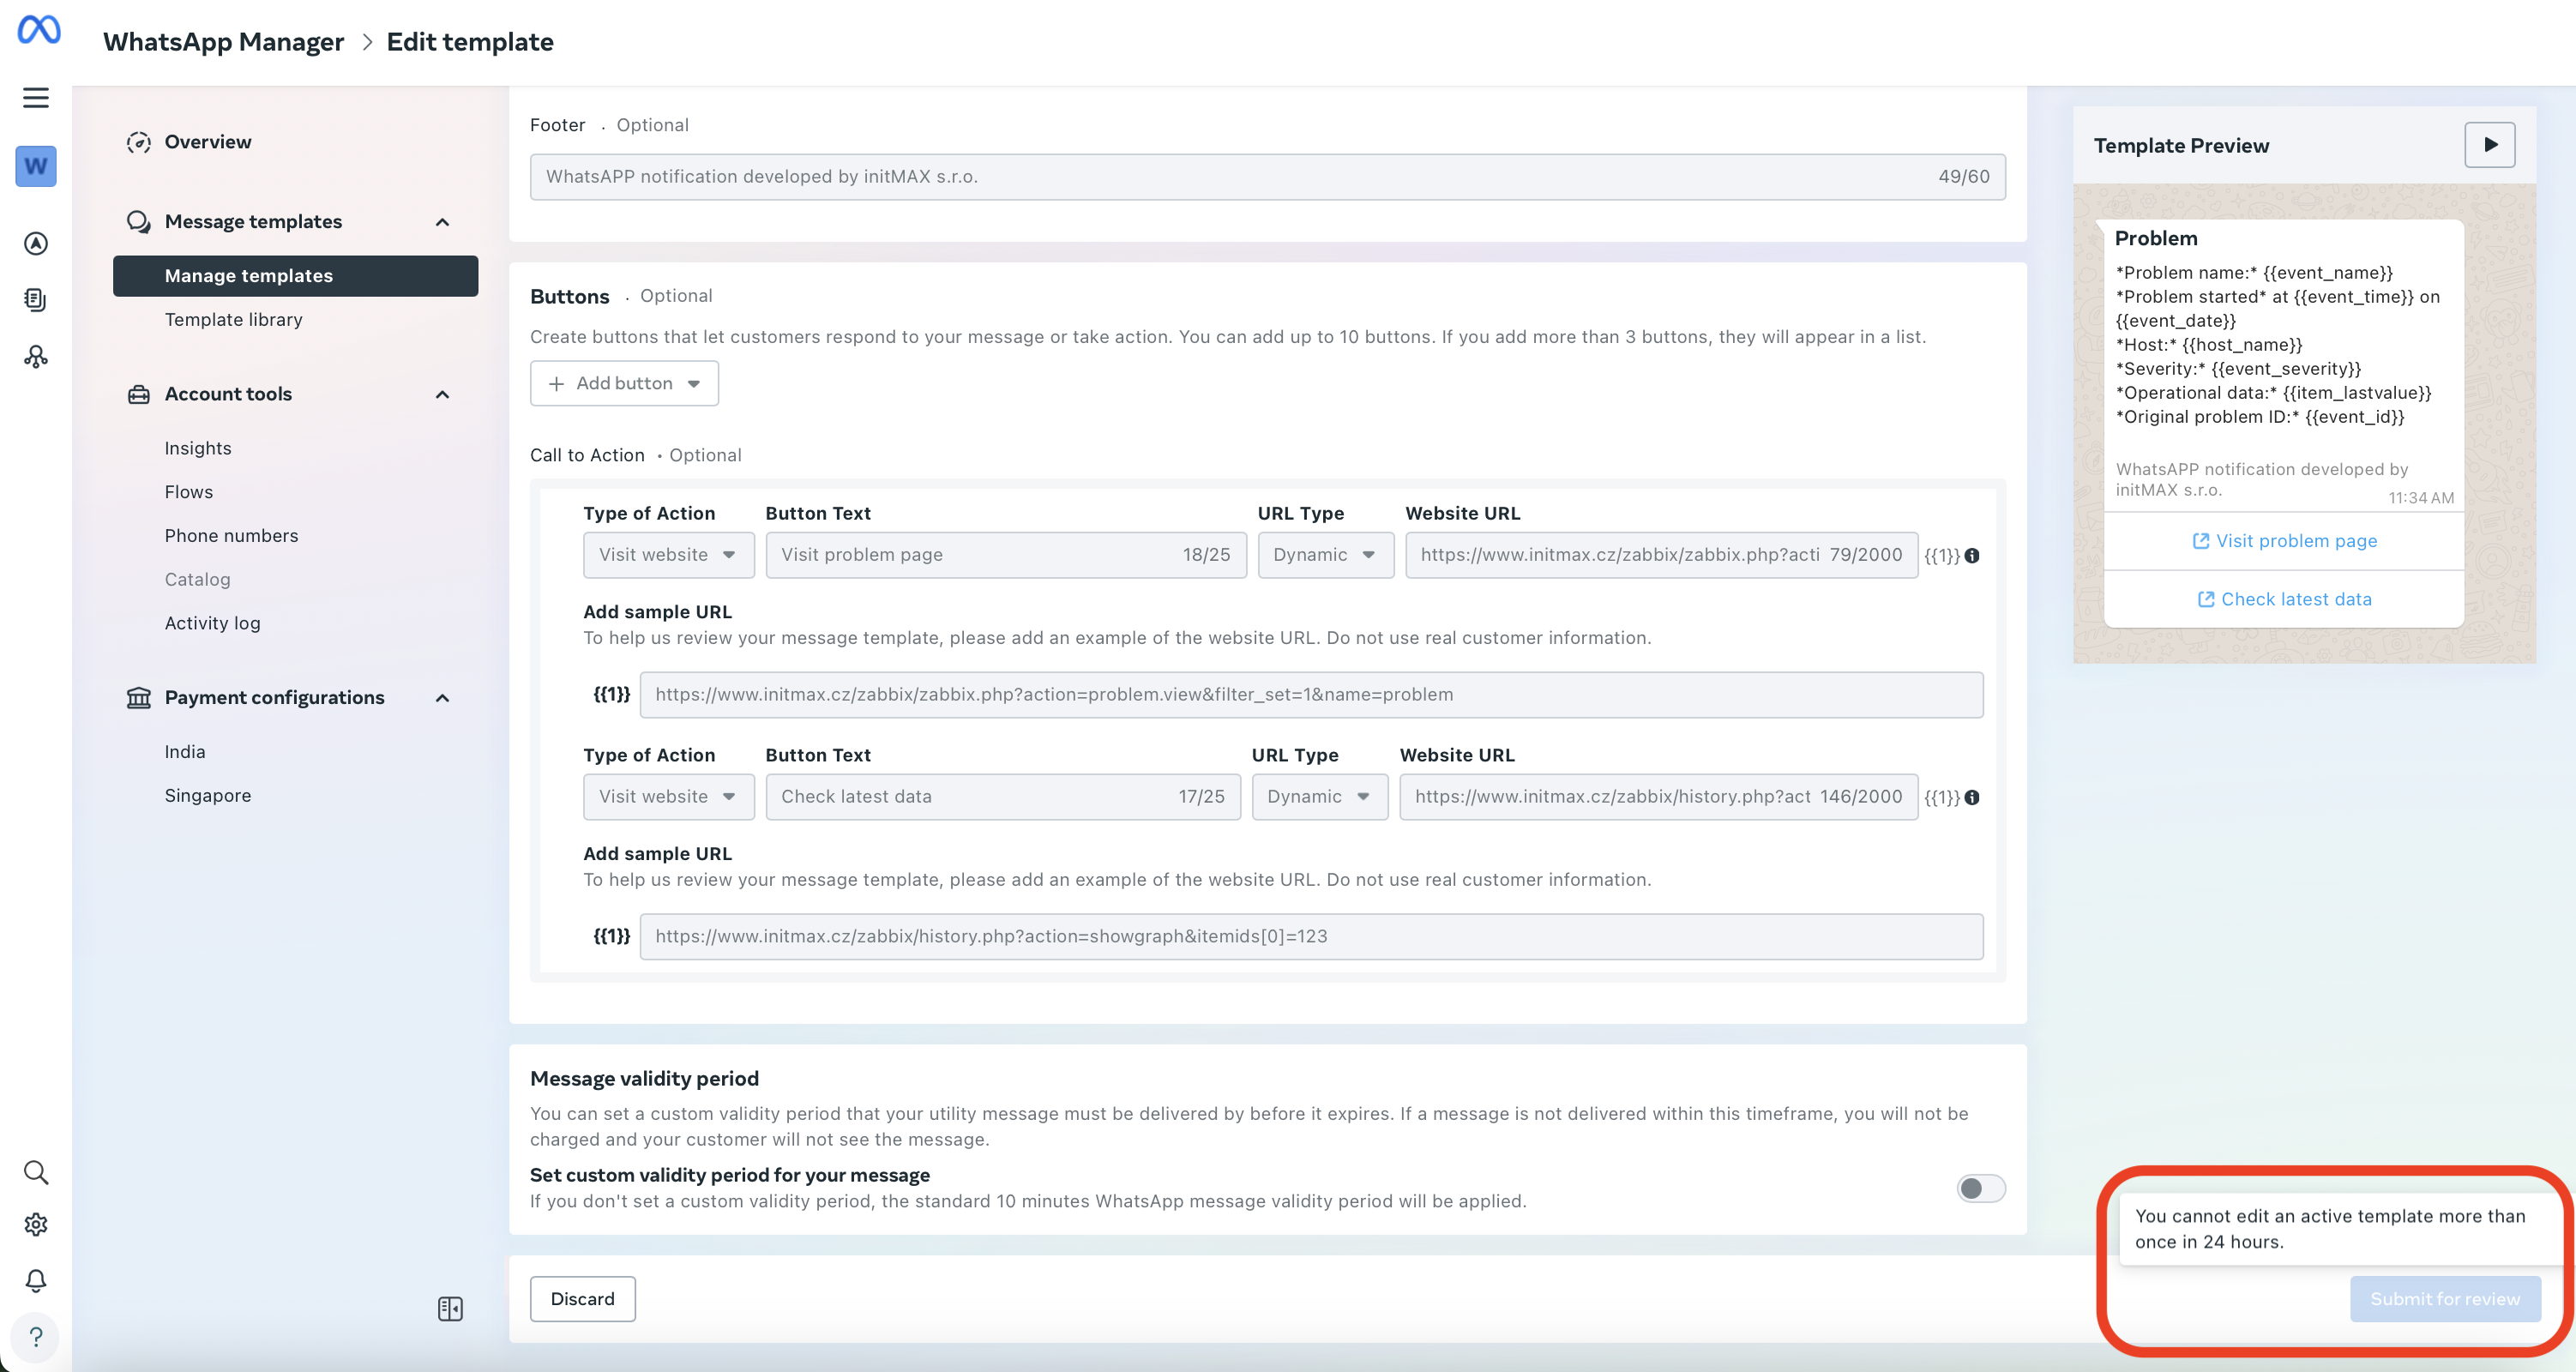Image resolution: width=2576 pixels, height=1372 pixels.
Task: Open URL Type dropdown for Check latest data
Action: click(x=1320, y=797)
